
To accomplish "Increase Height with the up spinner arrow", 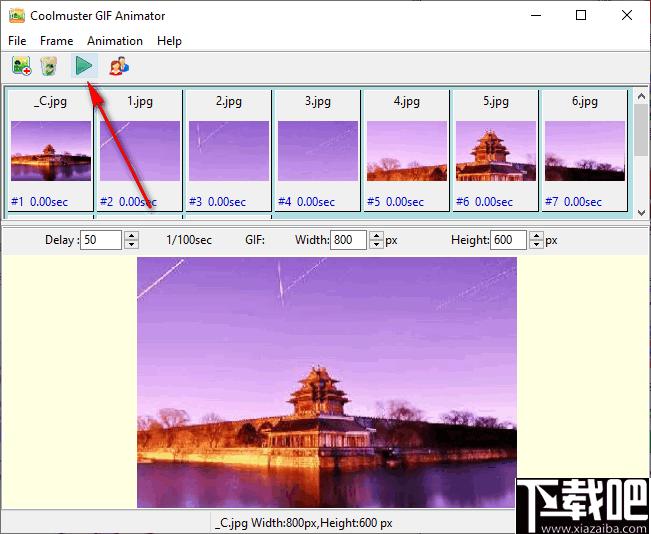I will point(536,235).
